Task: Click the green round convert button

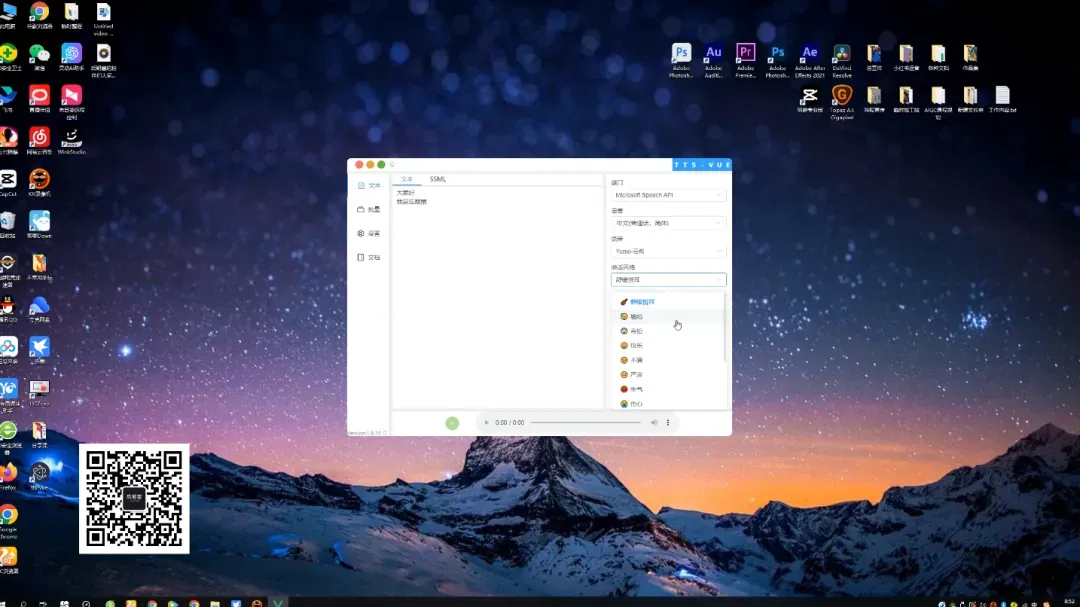Action: 452,423
